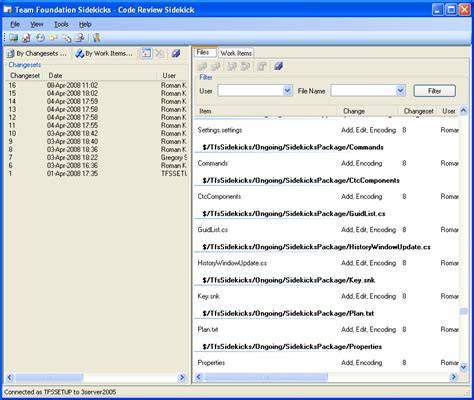
Task: Select changeset 14 dated 04-Apr-2008 17:59
Action: pyautogui.click(x=97, y=101)
